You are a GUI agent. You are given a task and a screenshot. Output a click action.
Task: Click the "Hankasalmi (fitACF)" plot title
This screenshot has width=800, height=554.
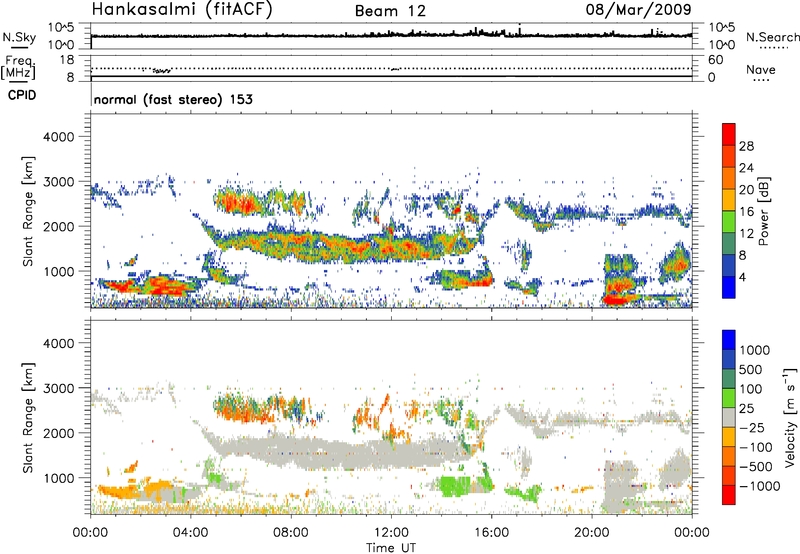tap(182, 10)
